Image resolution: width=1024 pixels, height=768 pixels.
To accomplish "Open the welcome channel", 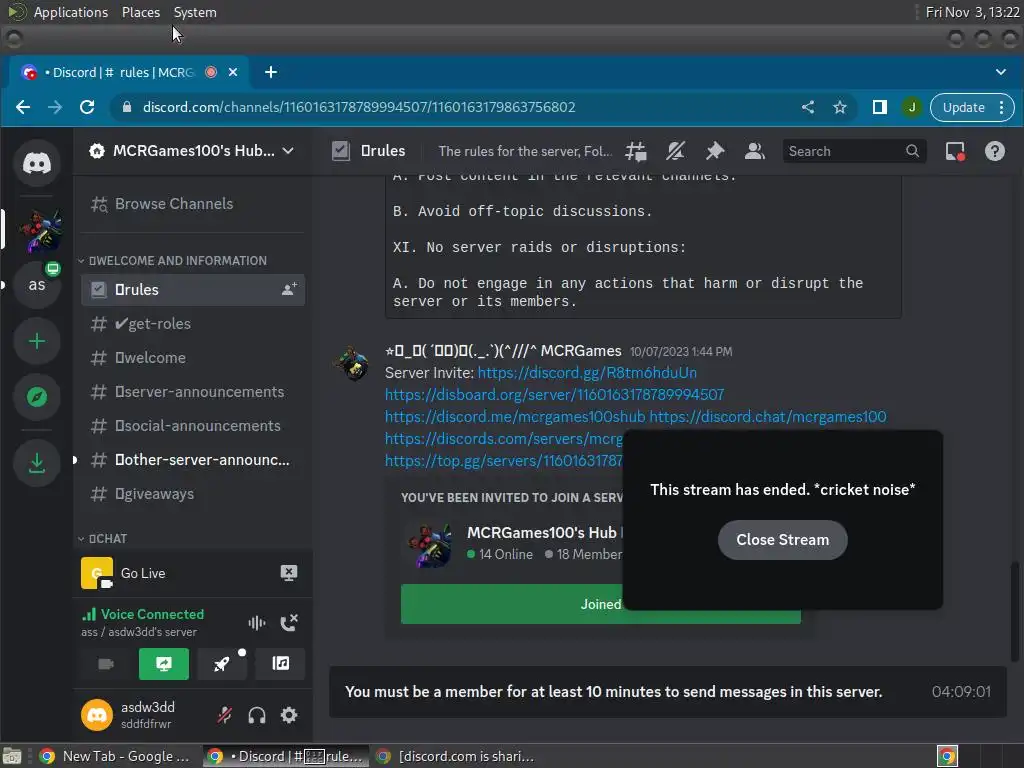I will (x=193, y=358).
